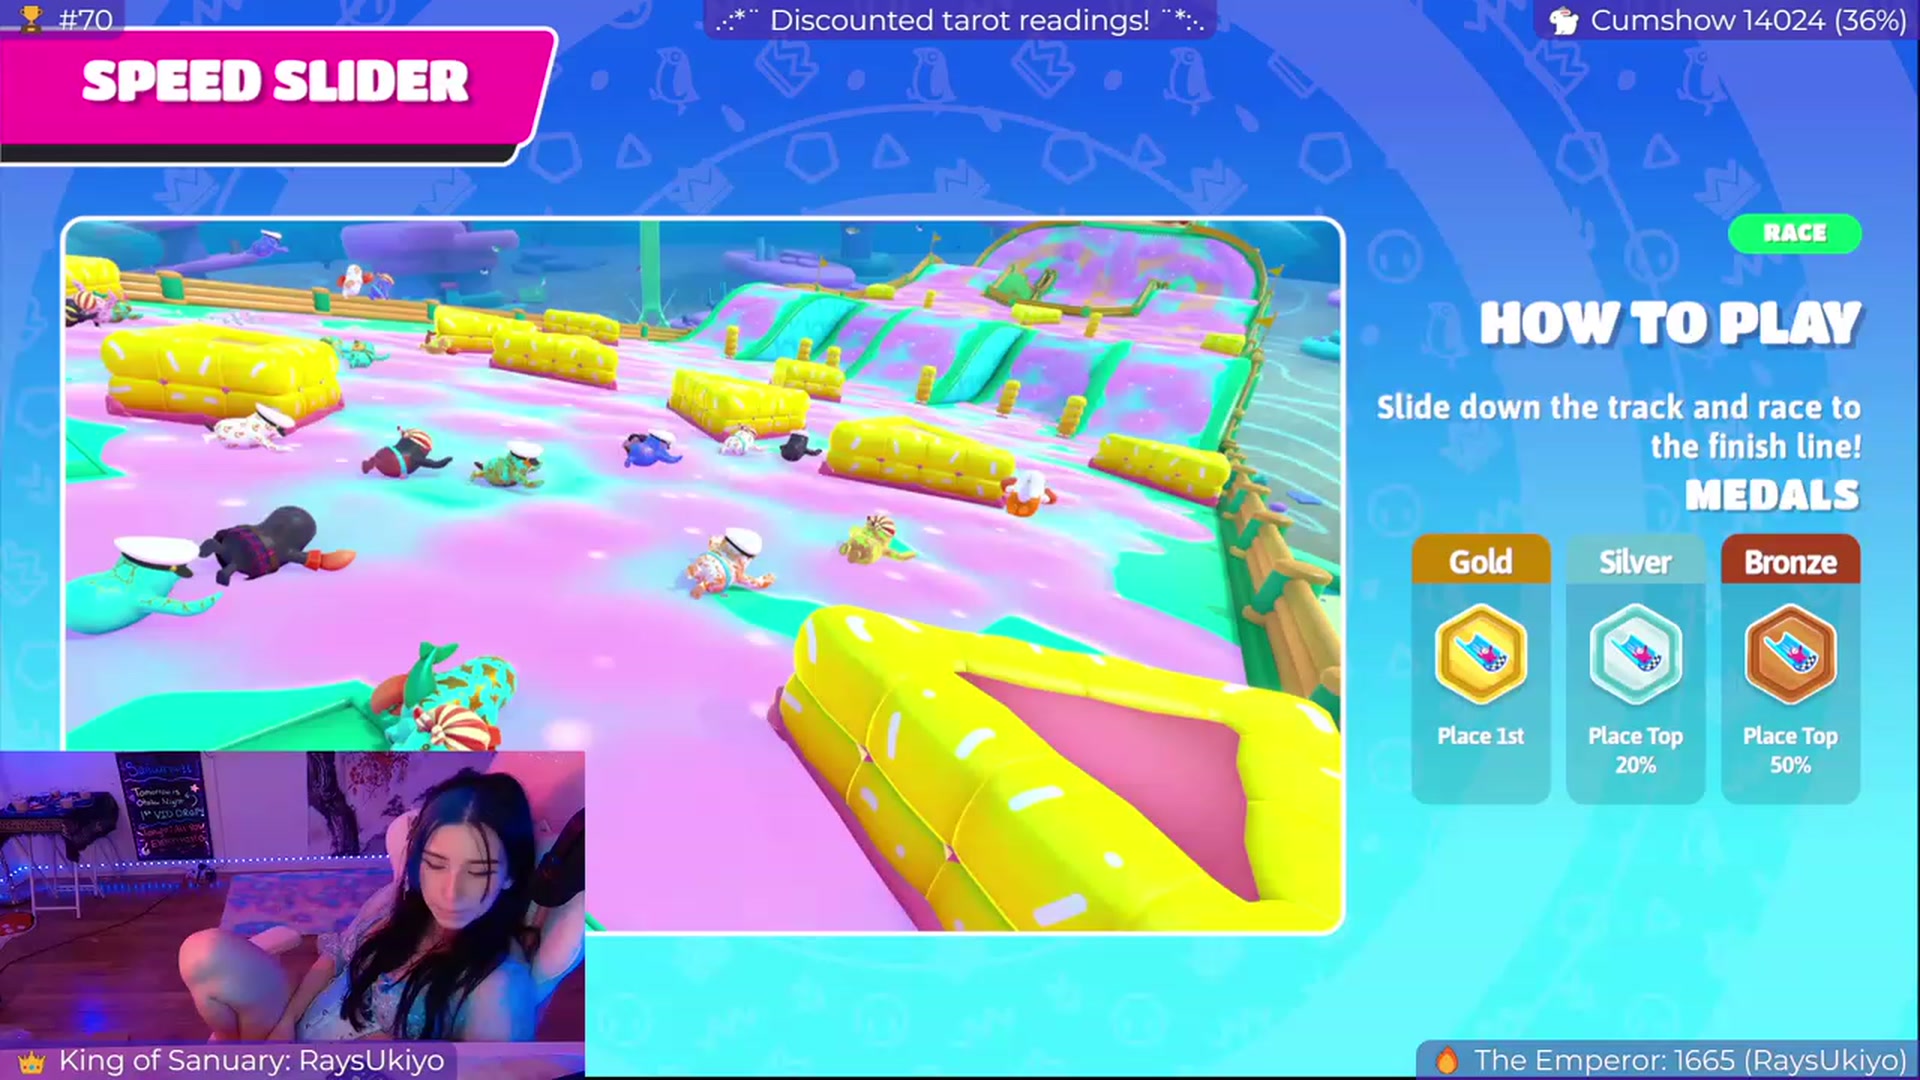Click the 'Place Top 20%' requirement text

1635,750
